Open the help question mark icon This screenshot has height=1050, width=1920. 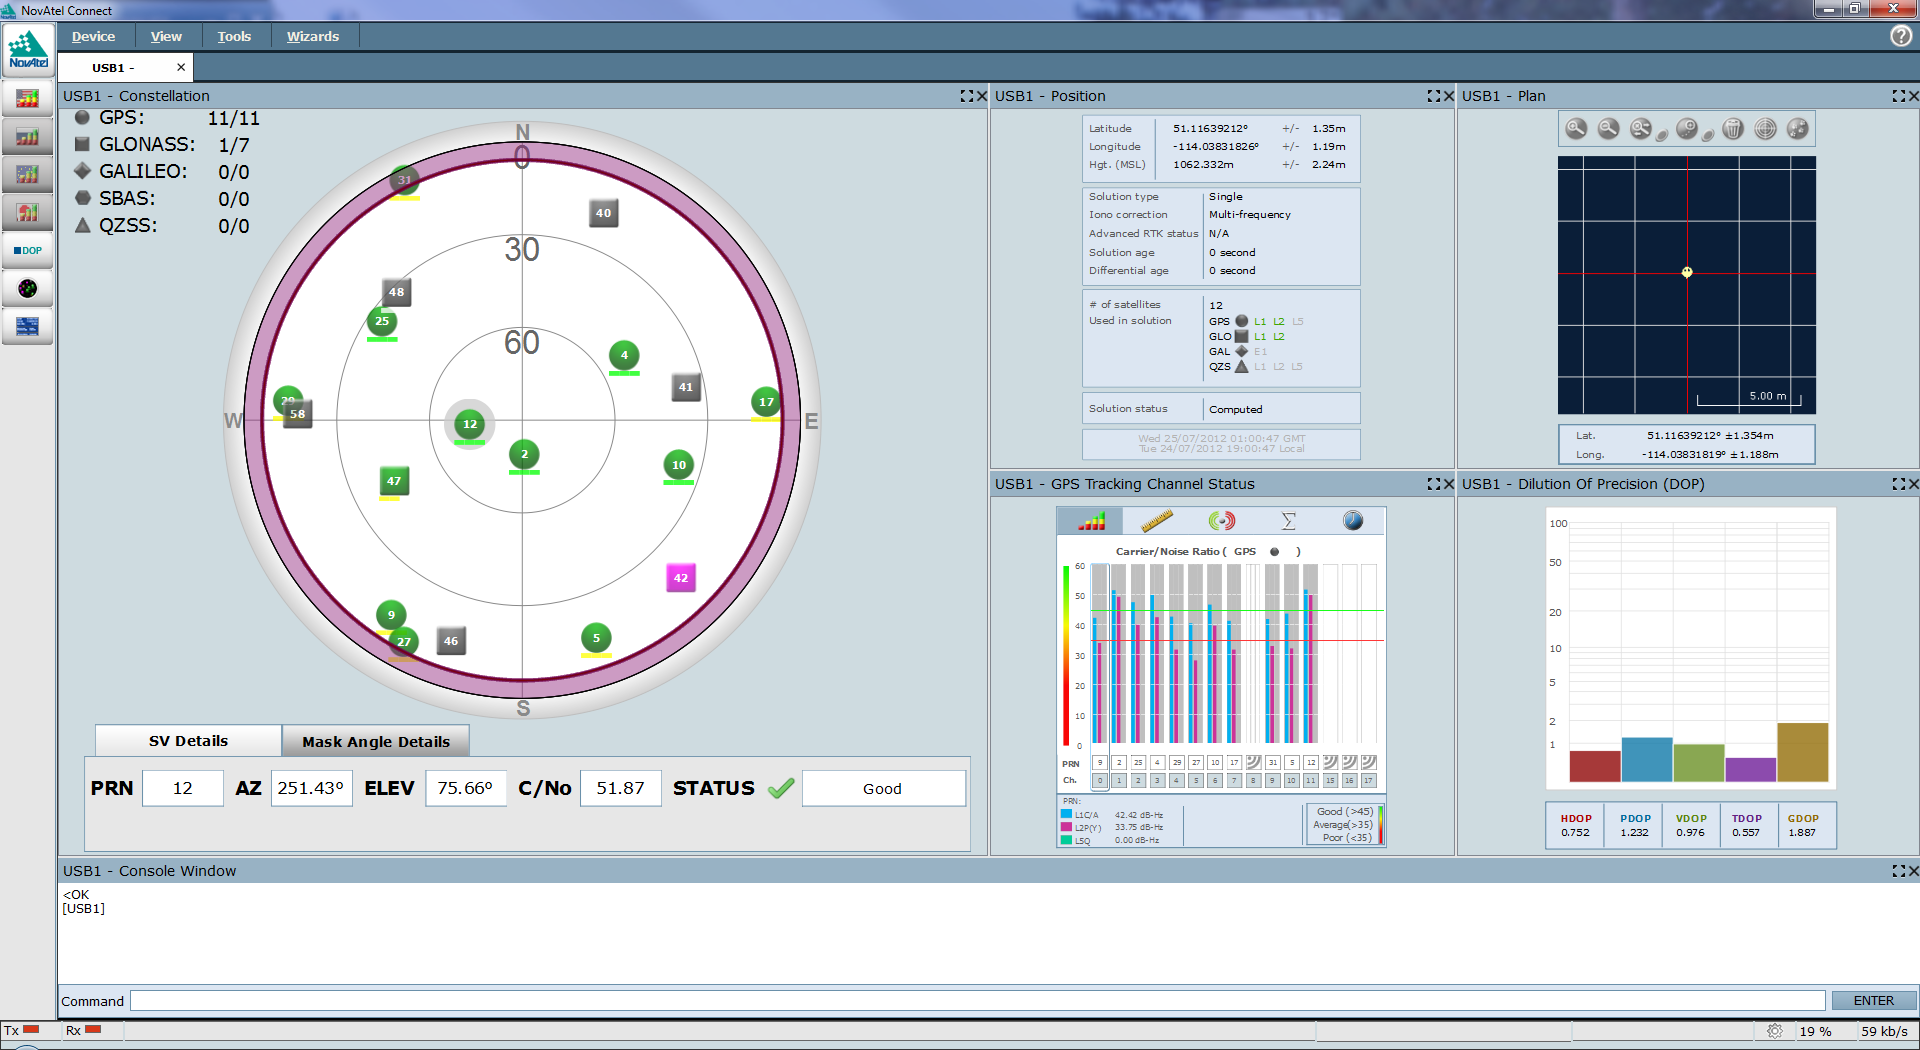(1900, 36)
